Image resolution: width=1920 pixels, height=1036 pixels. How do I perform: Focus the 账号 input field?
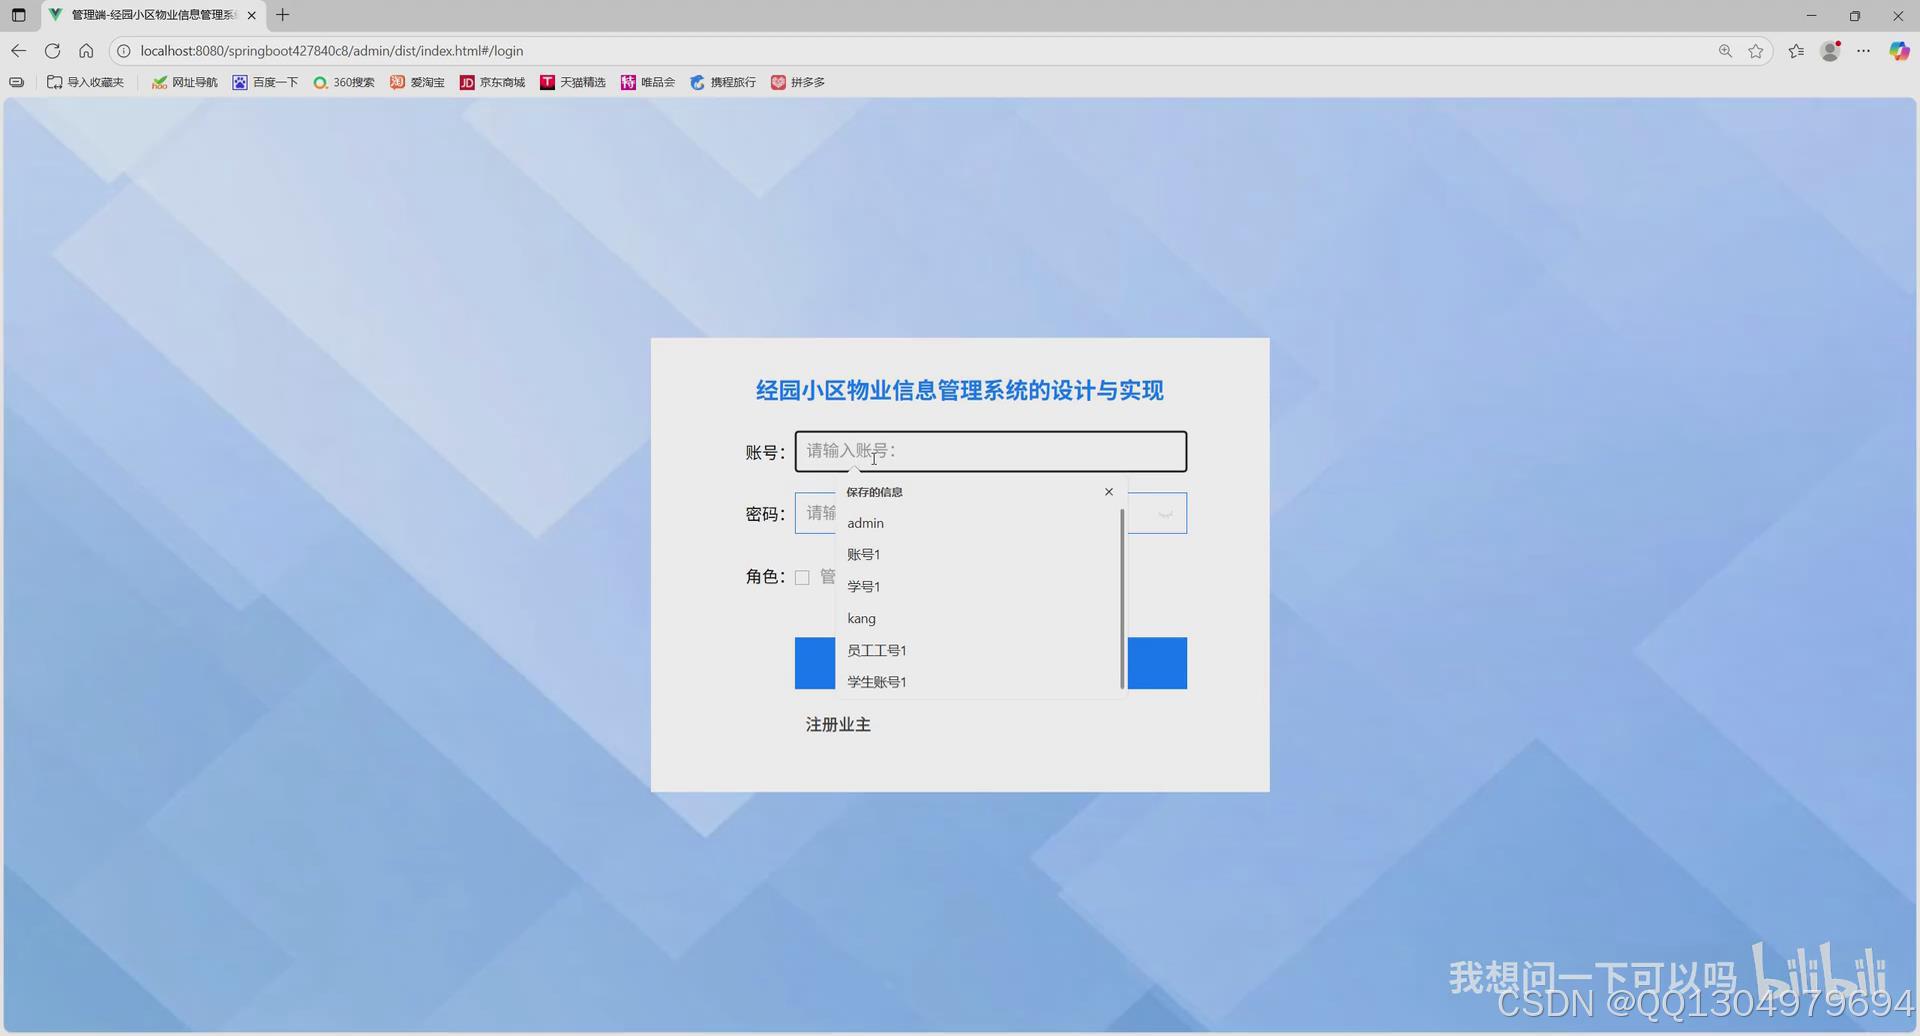[x=991, y=452]
